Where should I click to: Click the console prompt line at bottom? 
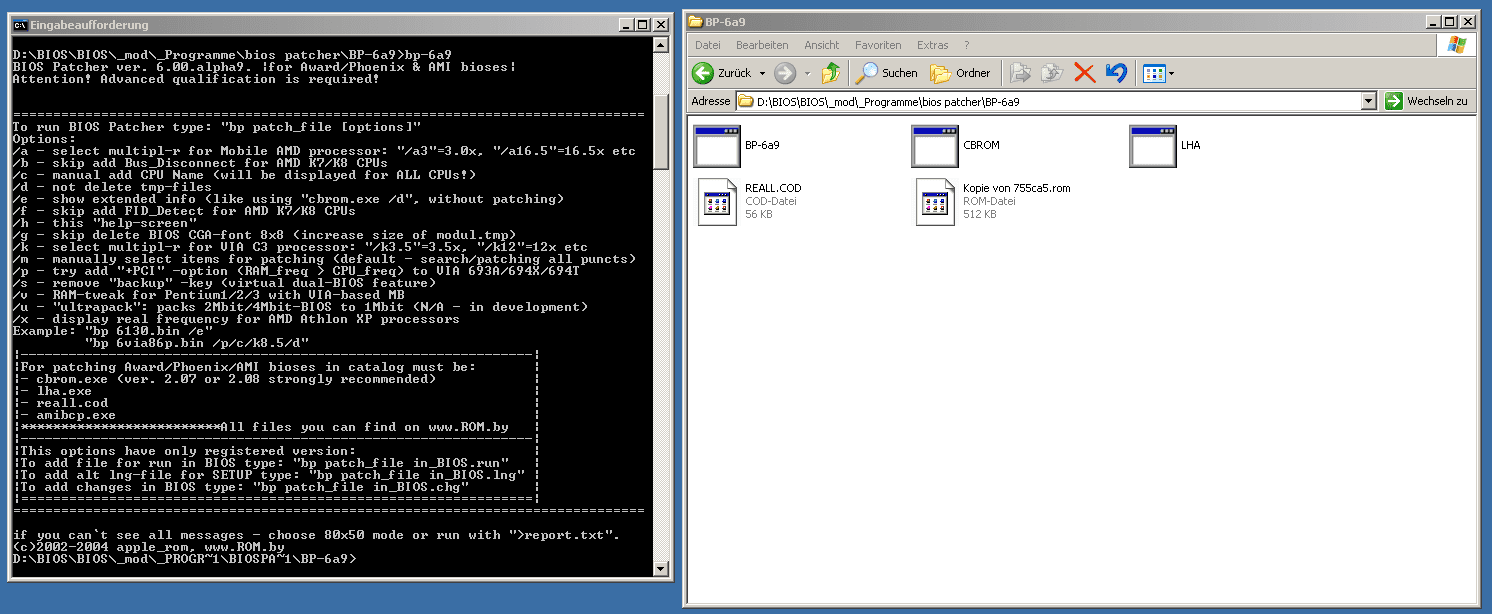(x=184, y=559)
